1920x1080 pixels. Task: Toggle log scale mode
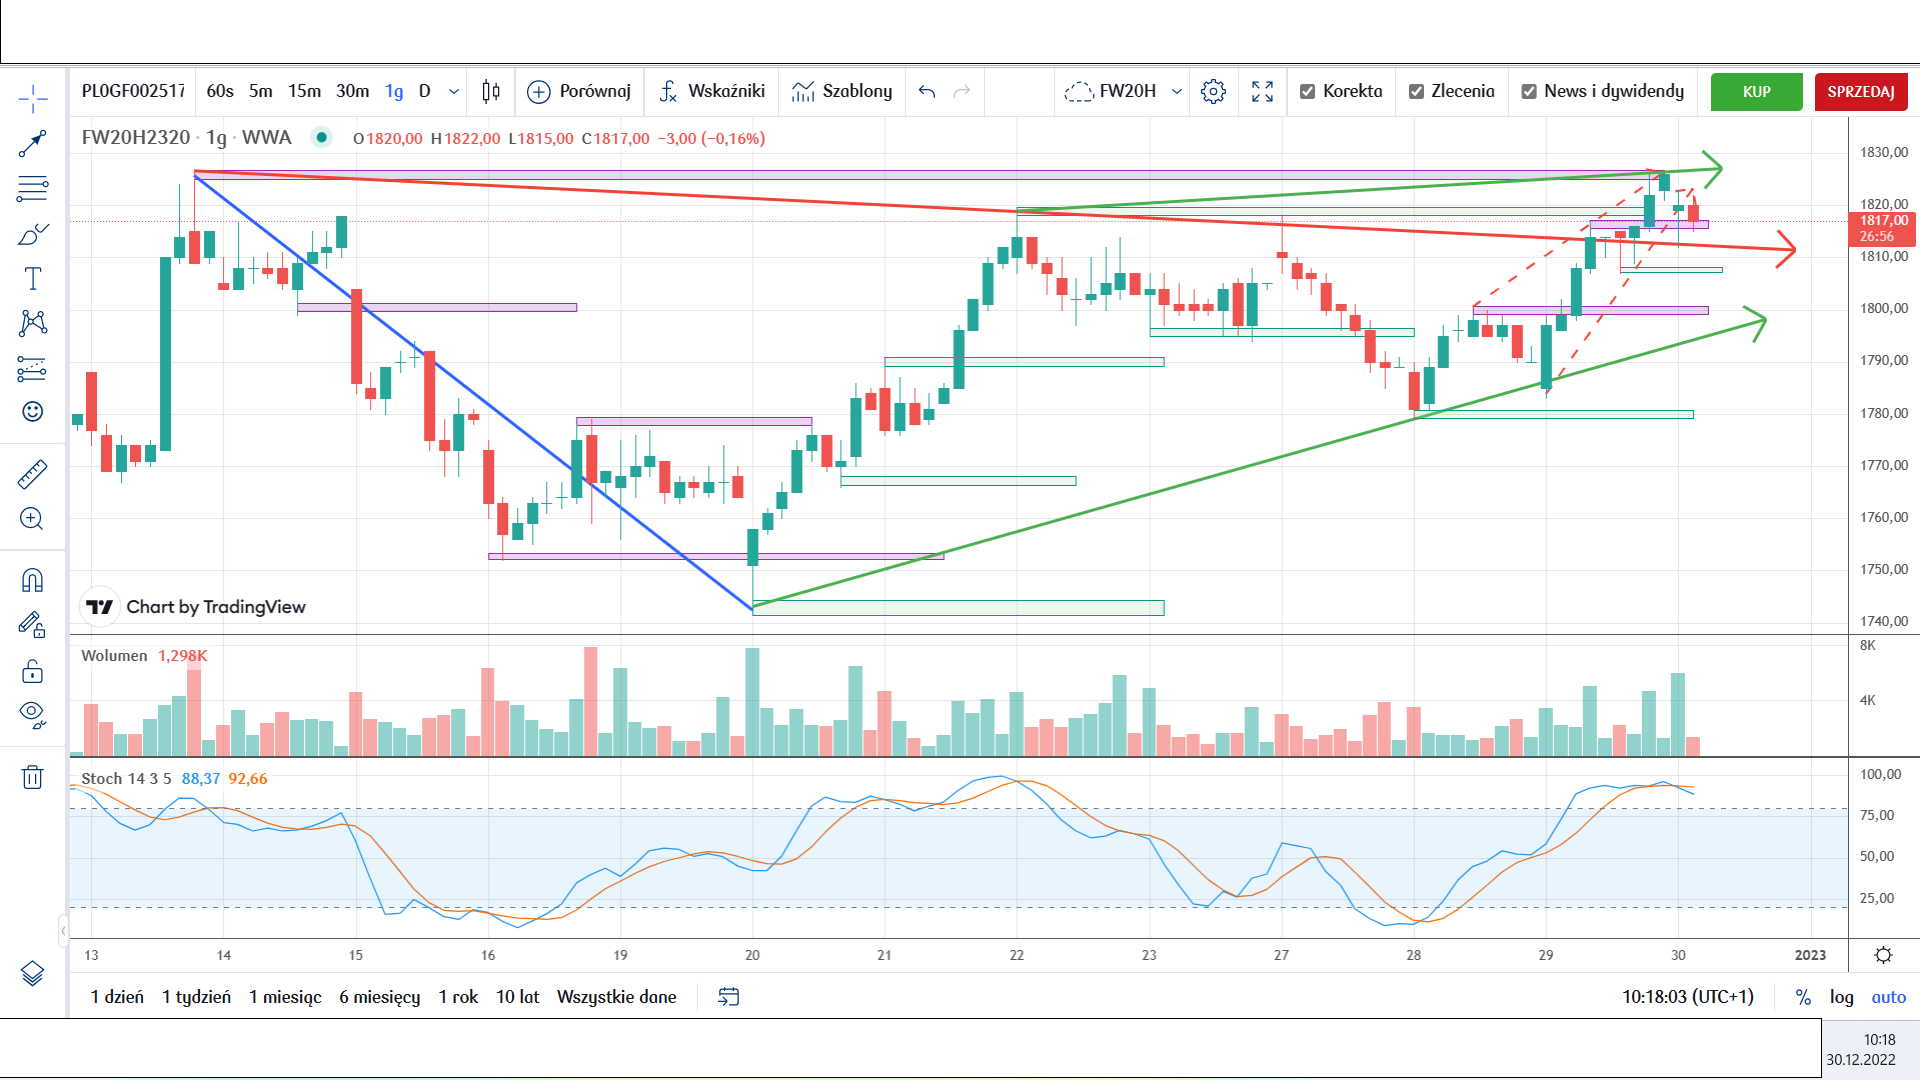point(1842,997)
